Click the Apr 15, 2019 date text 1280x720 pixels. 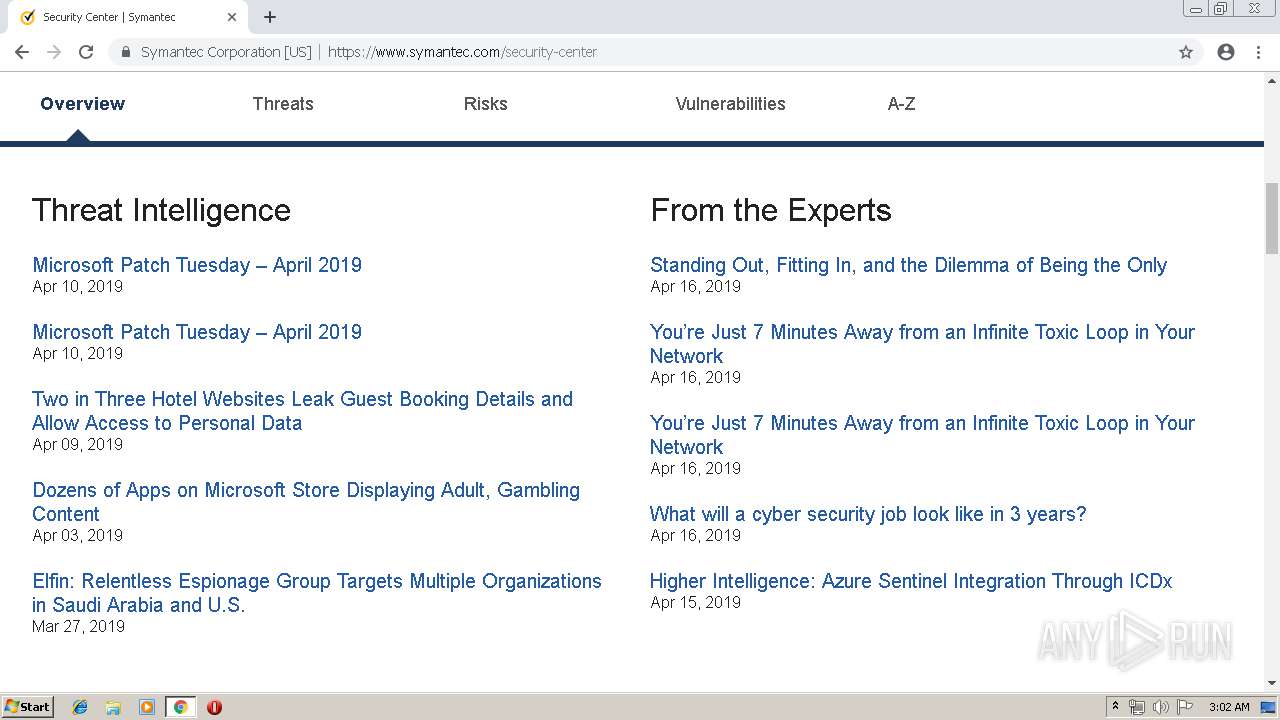(695, 602)
